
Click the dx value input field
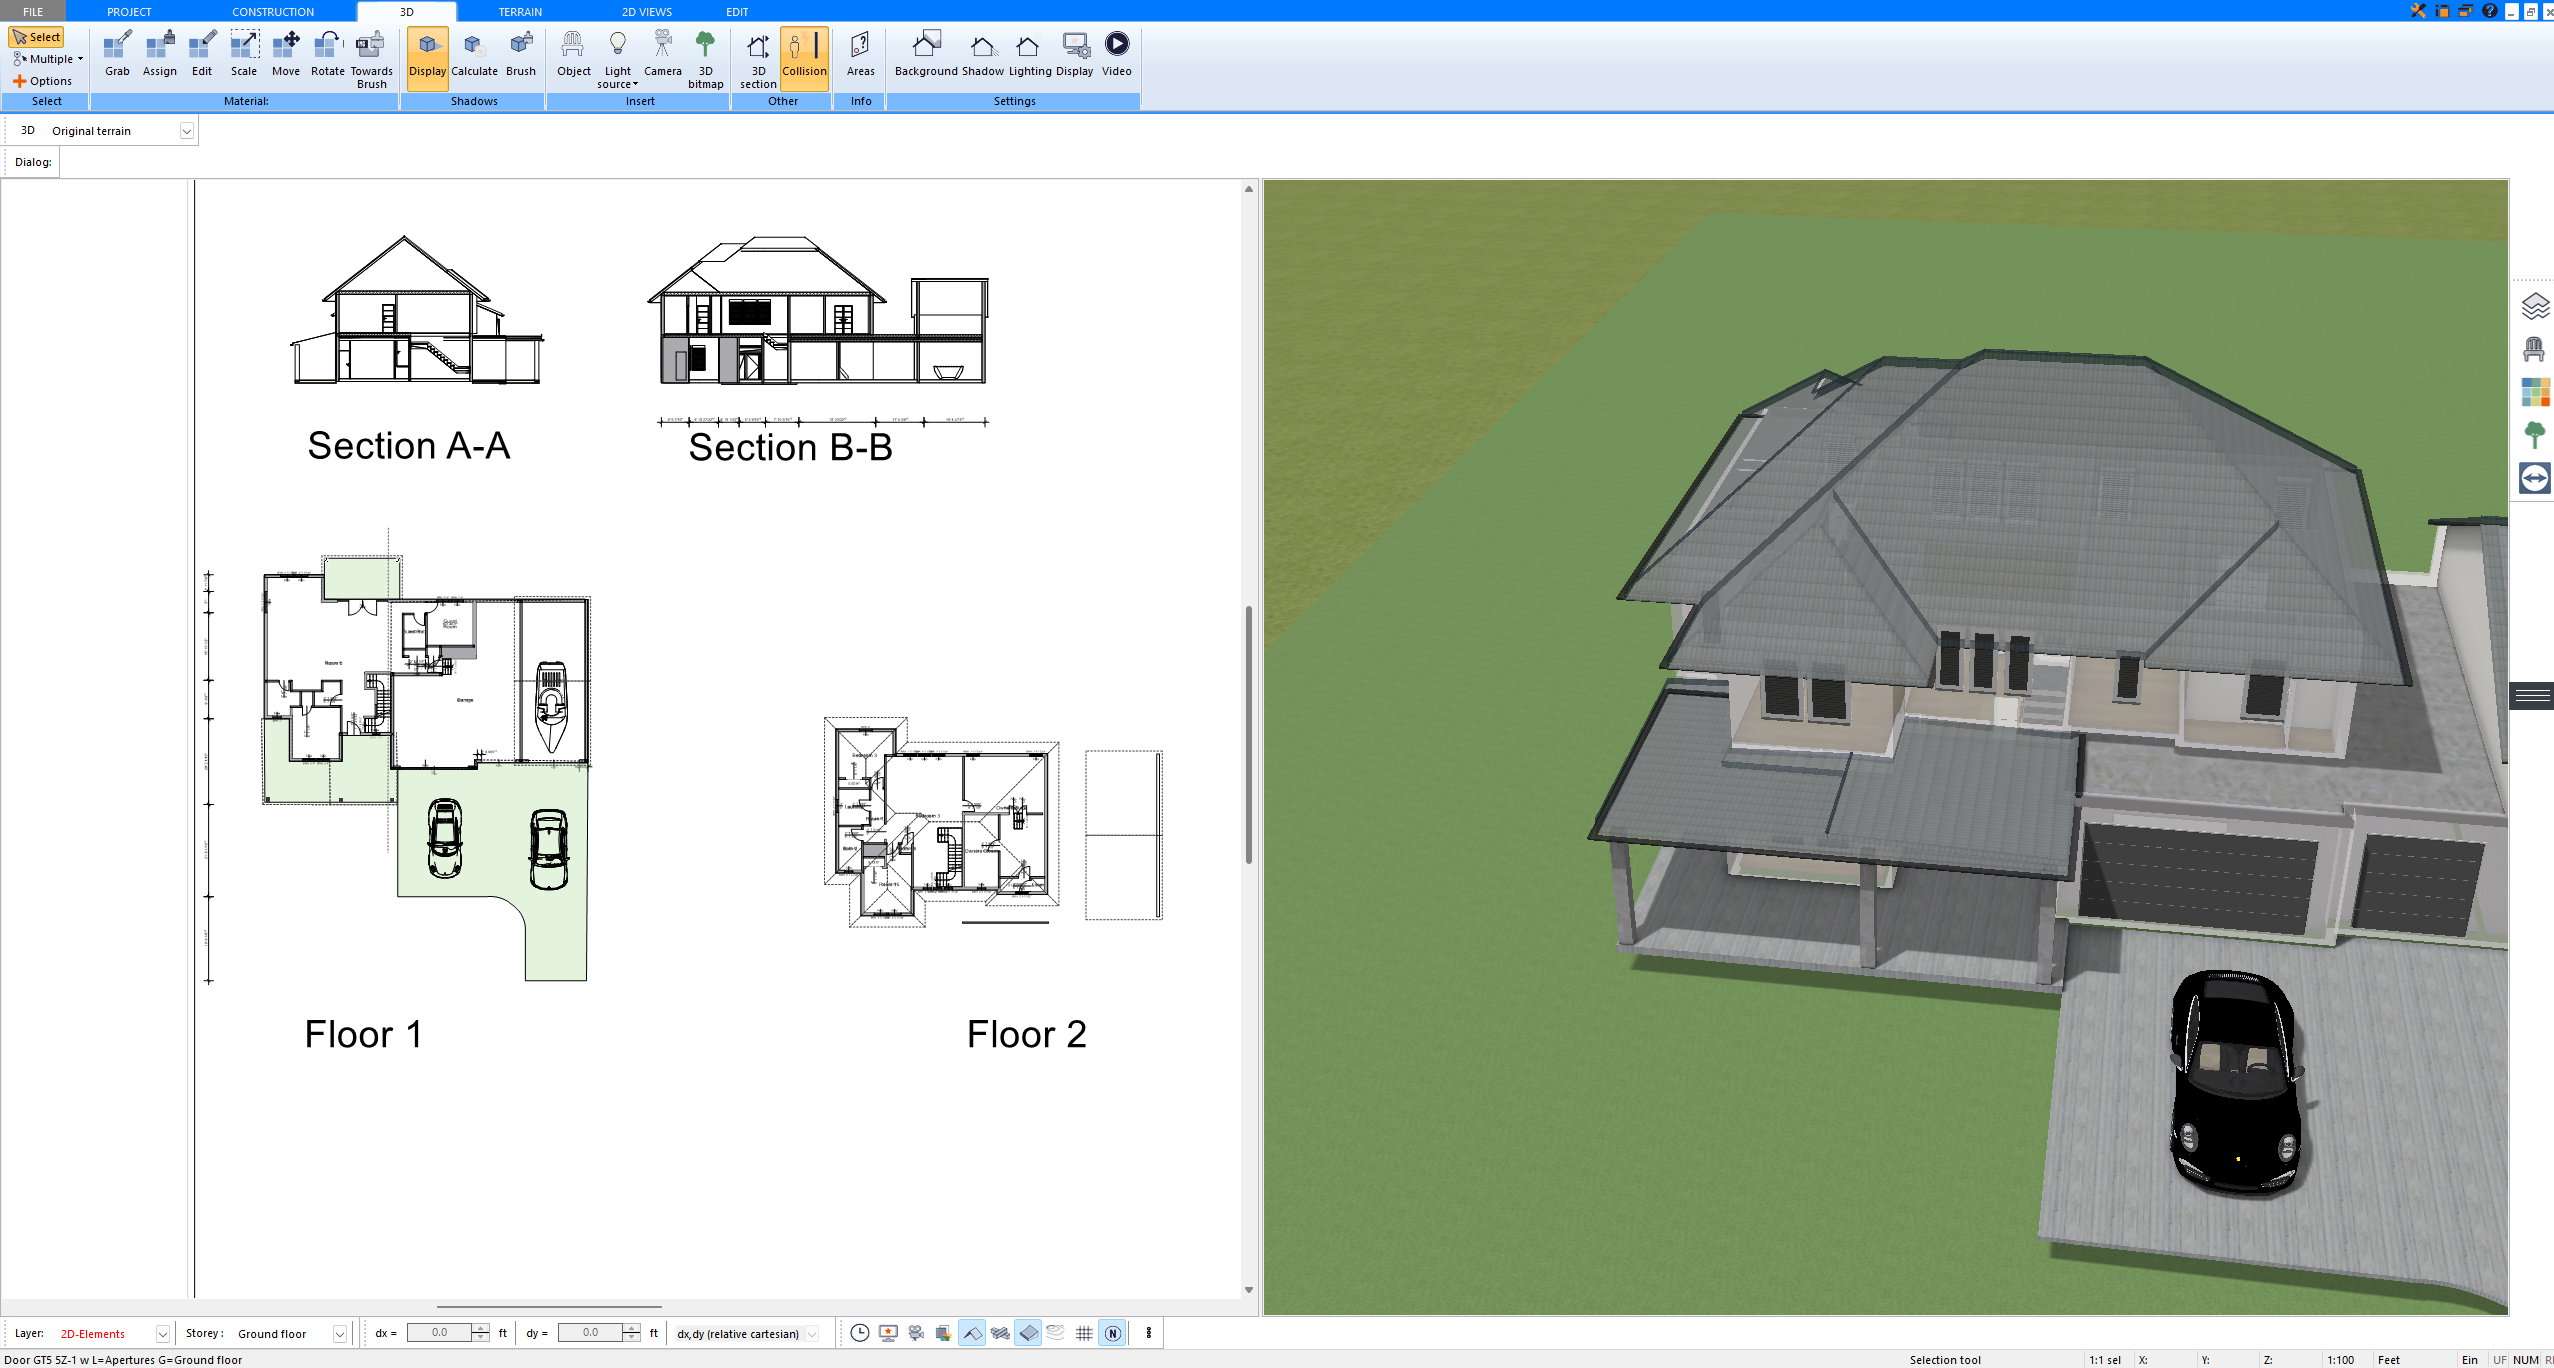(439, 1332)
